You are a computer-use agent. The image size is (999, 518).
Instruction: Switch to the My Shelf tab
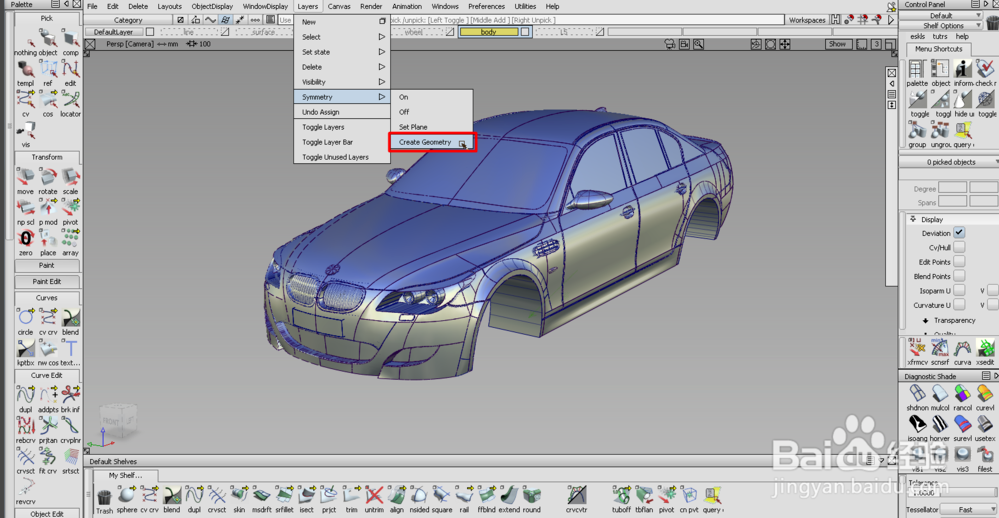click(x=125, y=475)
